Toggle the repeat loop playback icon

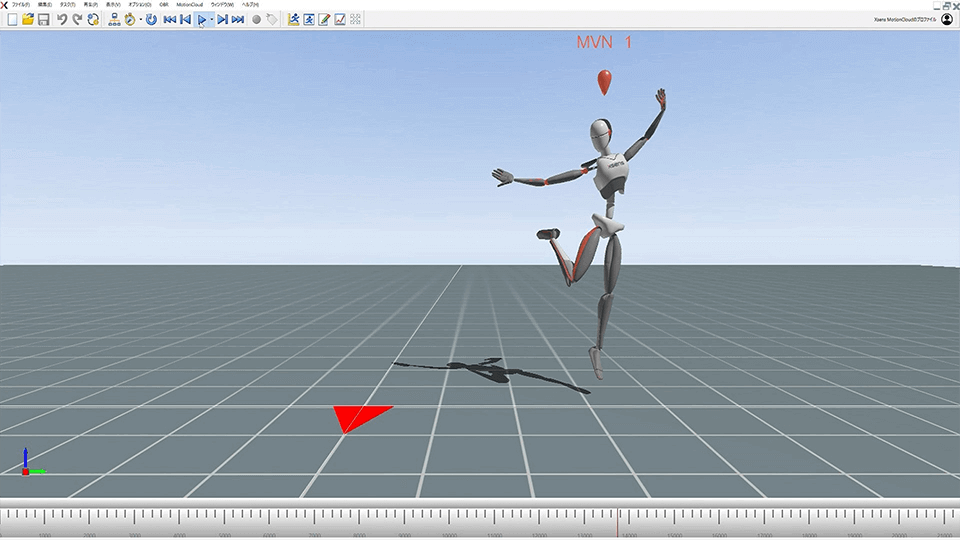coord(93,19)
